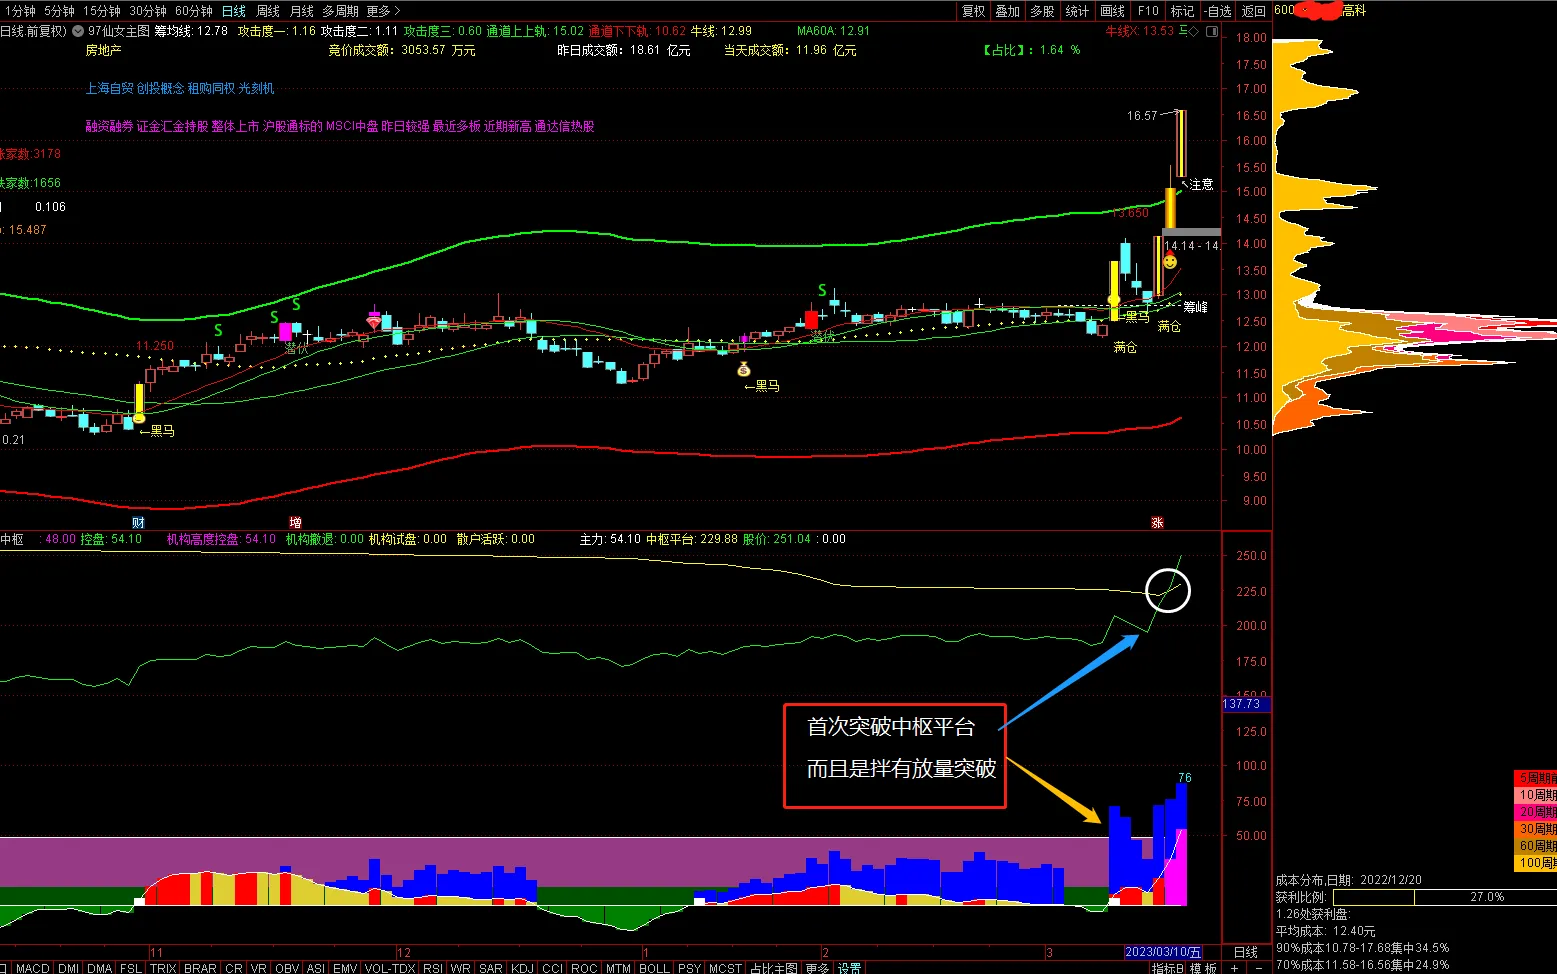Select the 100周期前 cost color swatch
Viewport: 1557px width, 974px height.
(x=1536, y=863)
